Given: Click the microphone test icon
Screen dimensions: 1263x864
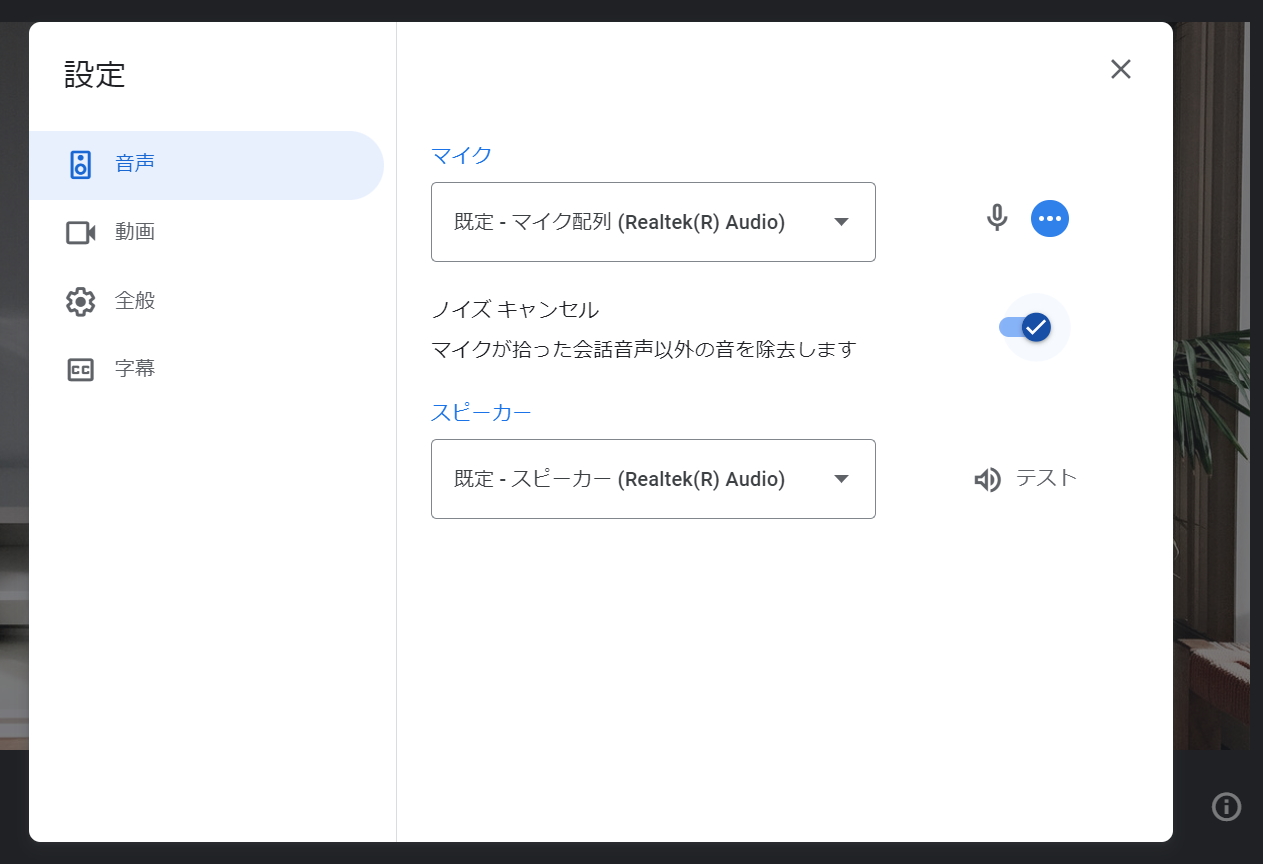Looking at the screenshot, I should click(997, 218).
